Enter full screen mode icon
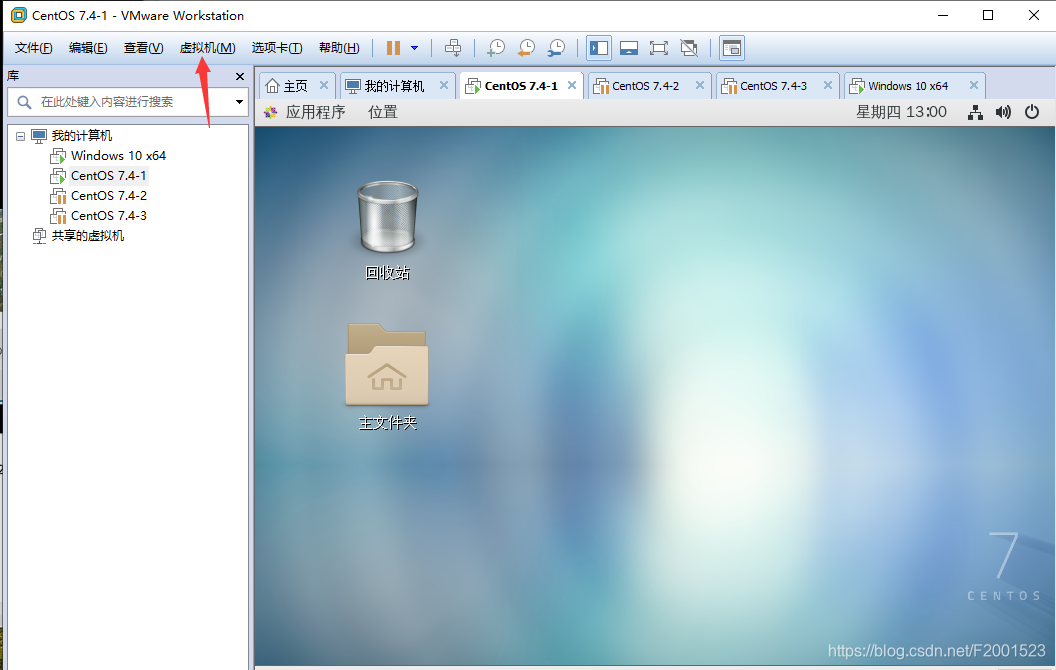The image size is (1056, 670). tap(659, 48)
